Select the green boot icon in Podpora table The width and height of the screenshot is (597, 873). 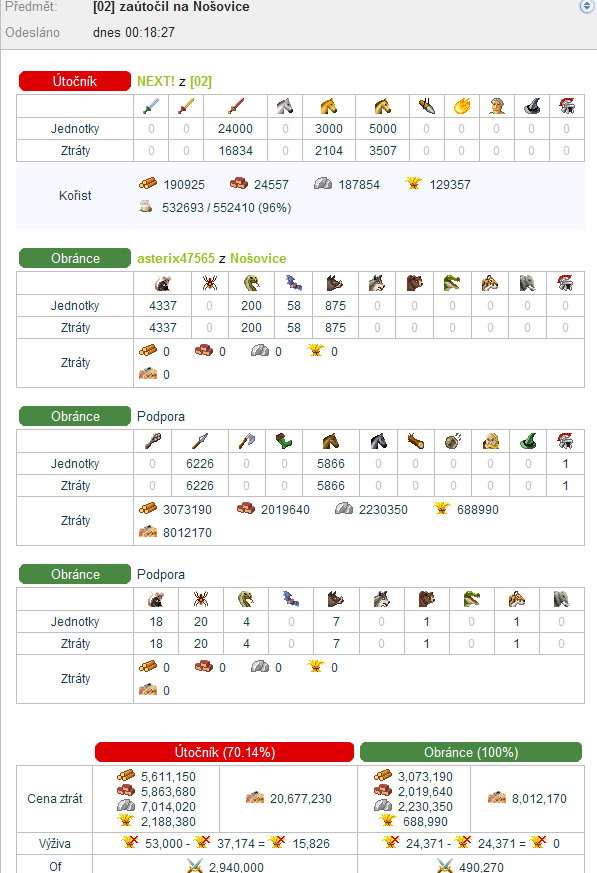pos(284,441)
